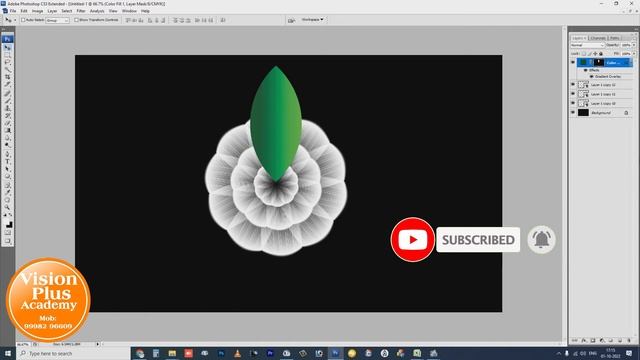
Task: Open the Windows notification center
Action: (x=629, y=353)
